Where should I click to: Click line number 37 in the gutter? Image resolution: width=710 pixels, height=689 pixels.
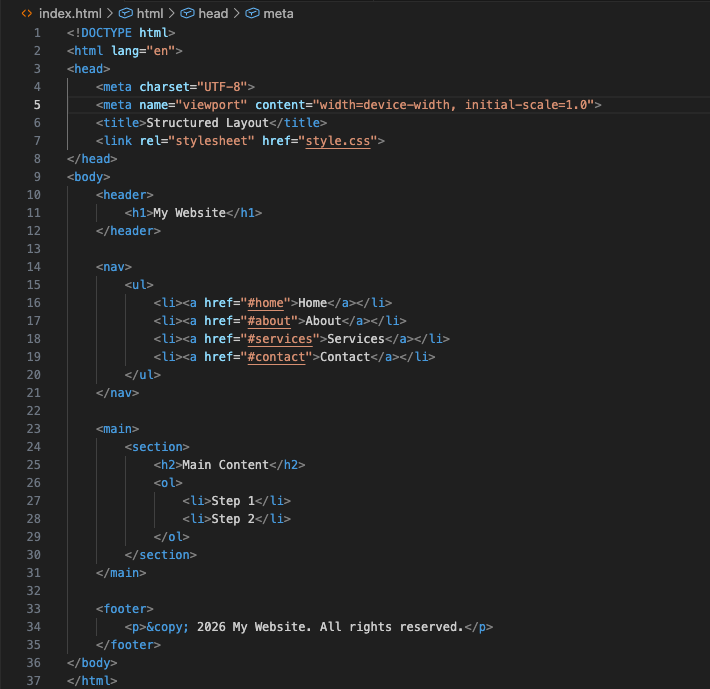click(x=34, y=681)
